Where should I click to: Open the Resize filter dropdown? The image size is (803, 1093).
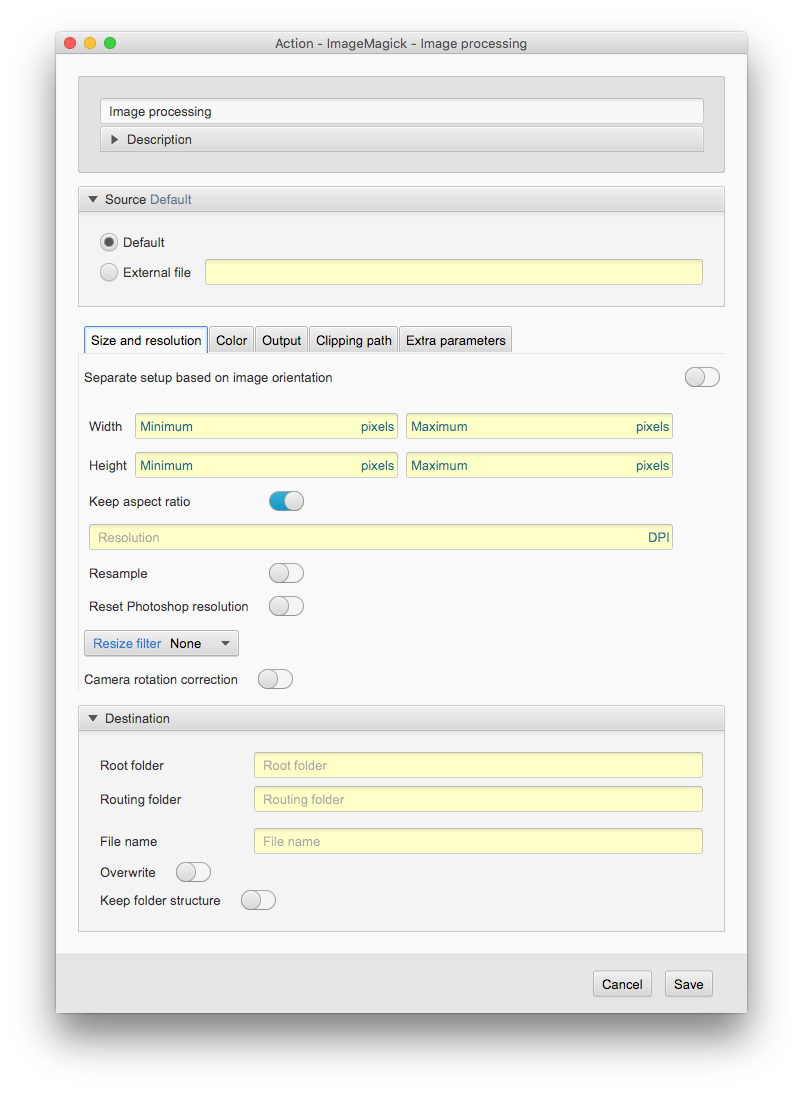(x=161, y=643)
